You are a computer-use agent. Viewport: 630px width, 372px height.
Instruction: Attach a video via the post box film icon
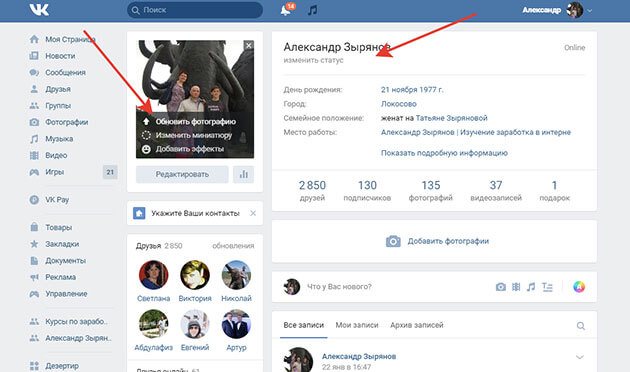[x=516, y=287]
